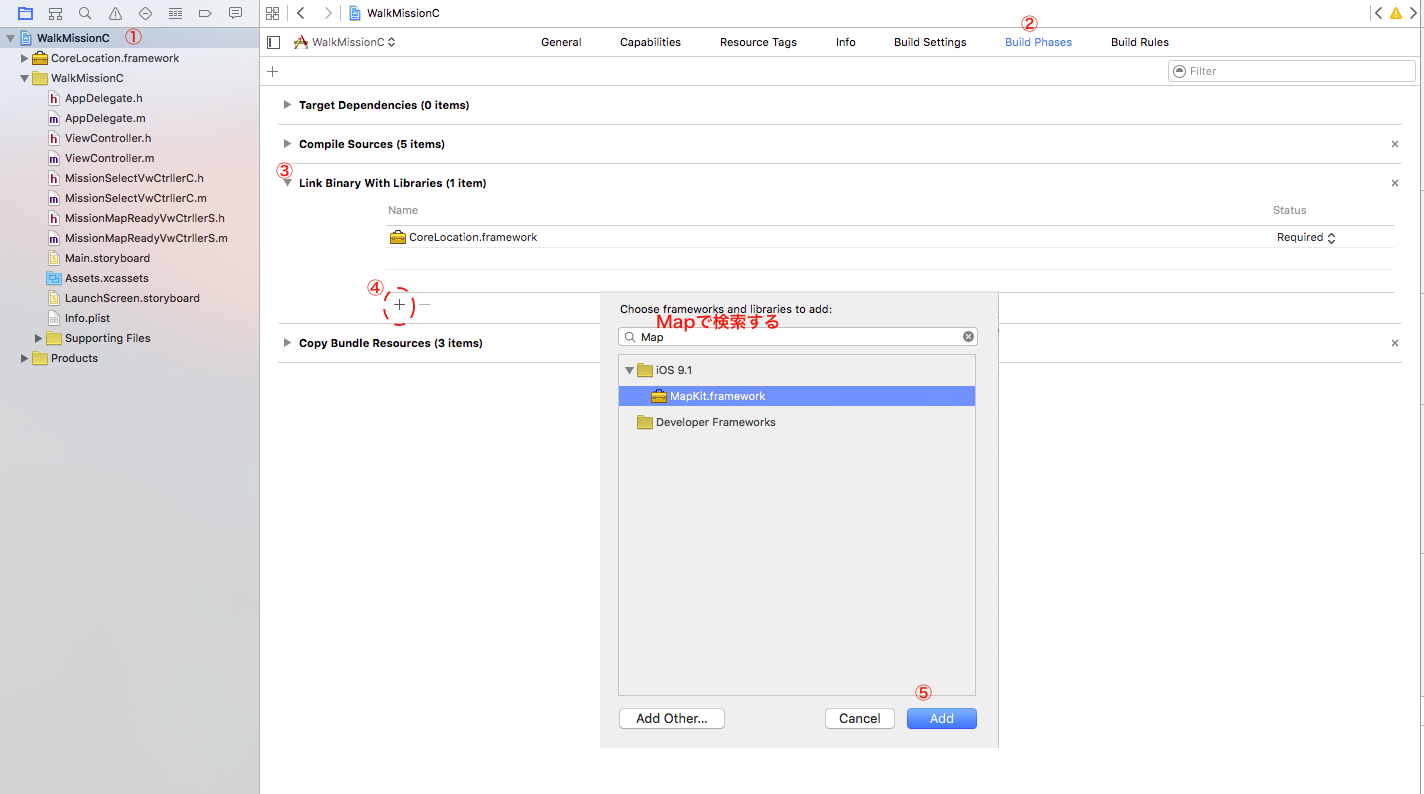This screenshot has width=1424, height=794.
Task: Open the Project navigator folder icon
Action: tap(25, 13)
